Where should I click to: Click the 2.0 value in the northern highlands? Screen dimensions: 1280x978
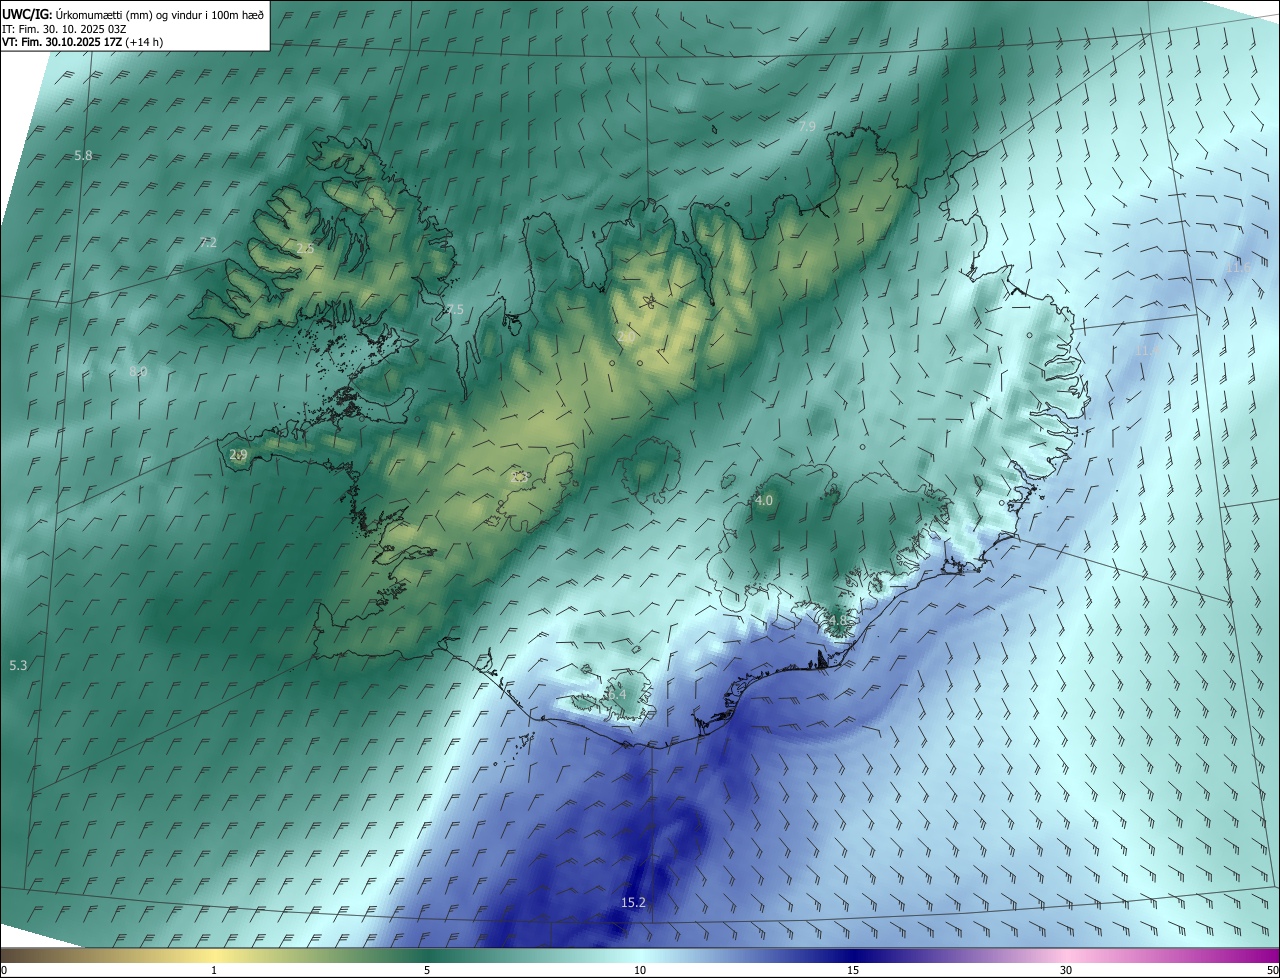click(626, 339)
